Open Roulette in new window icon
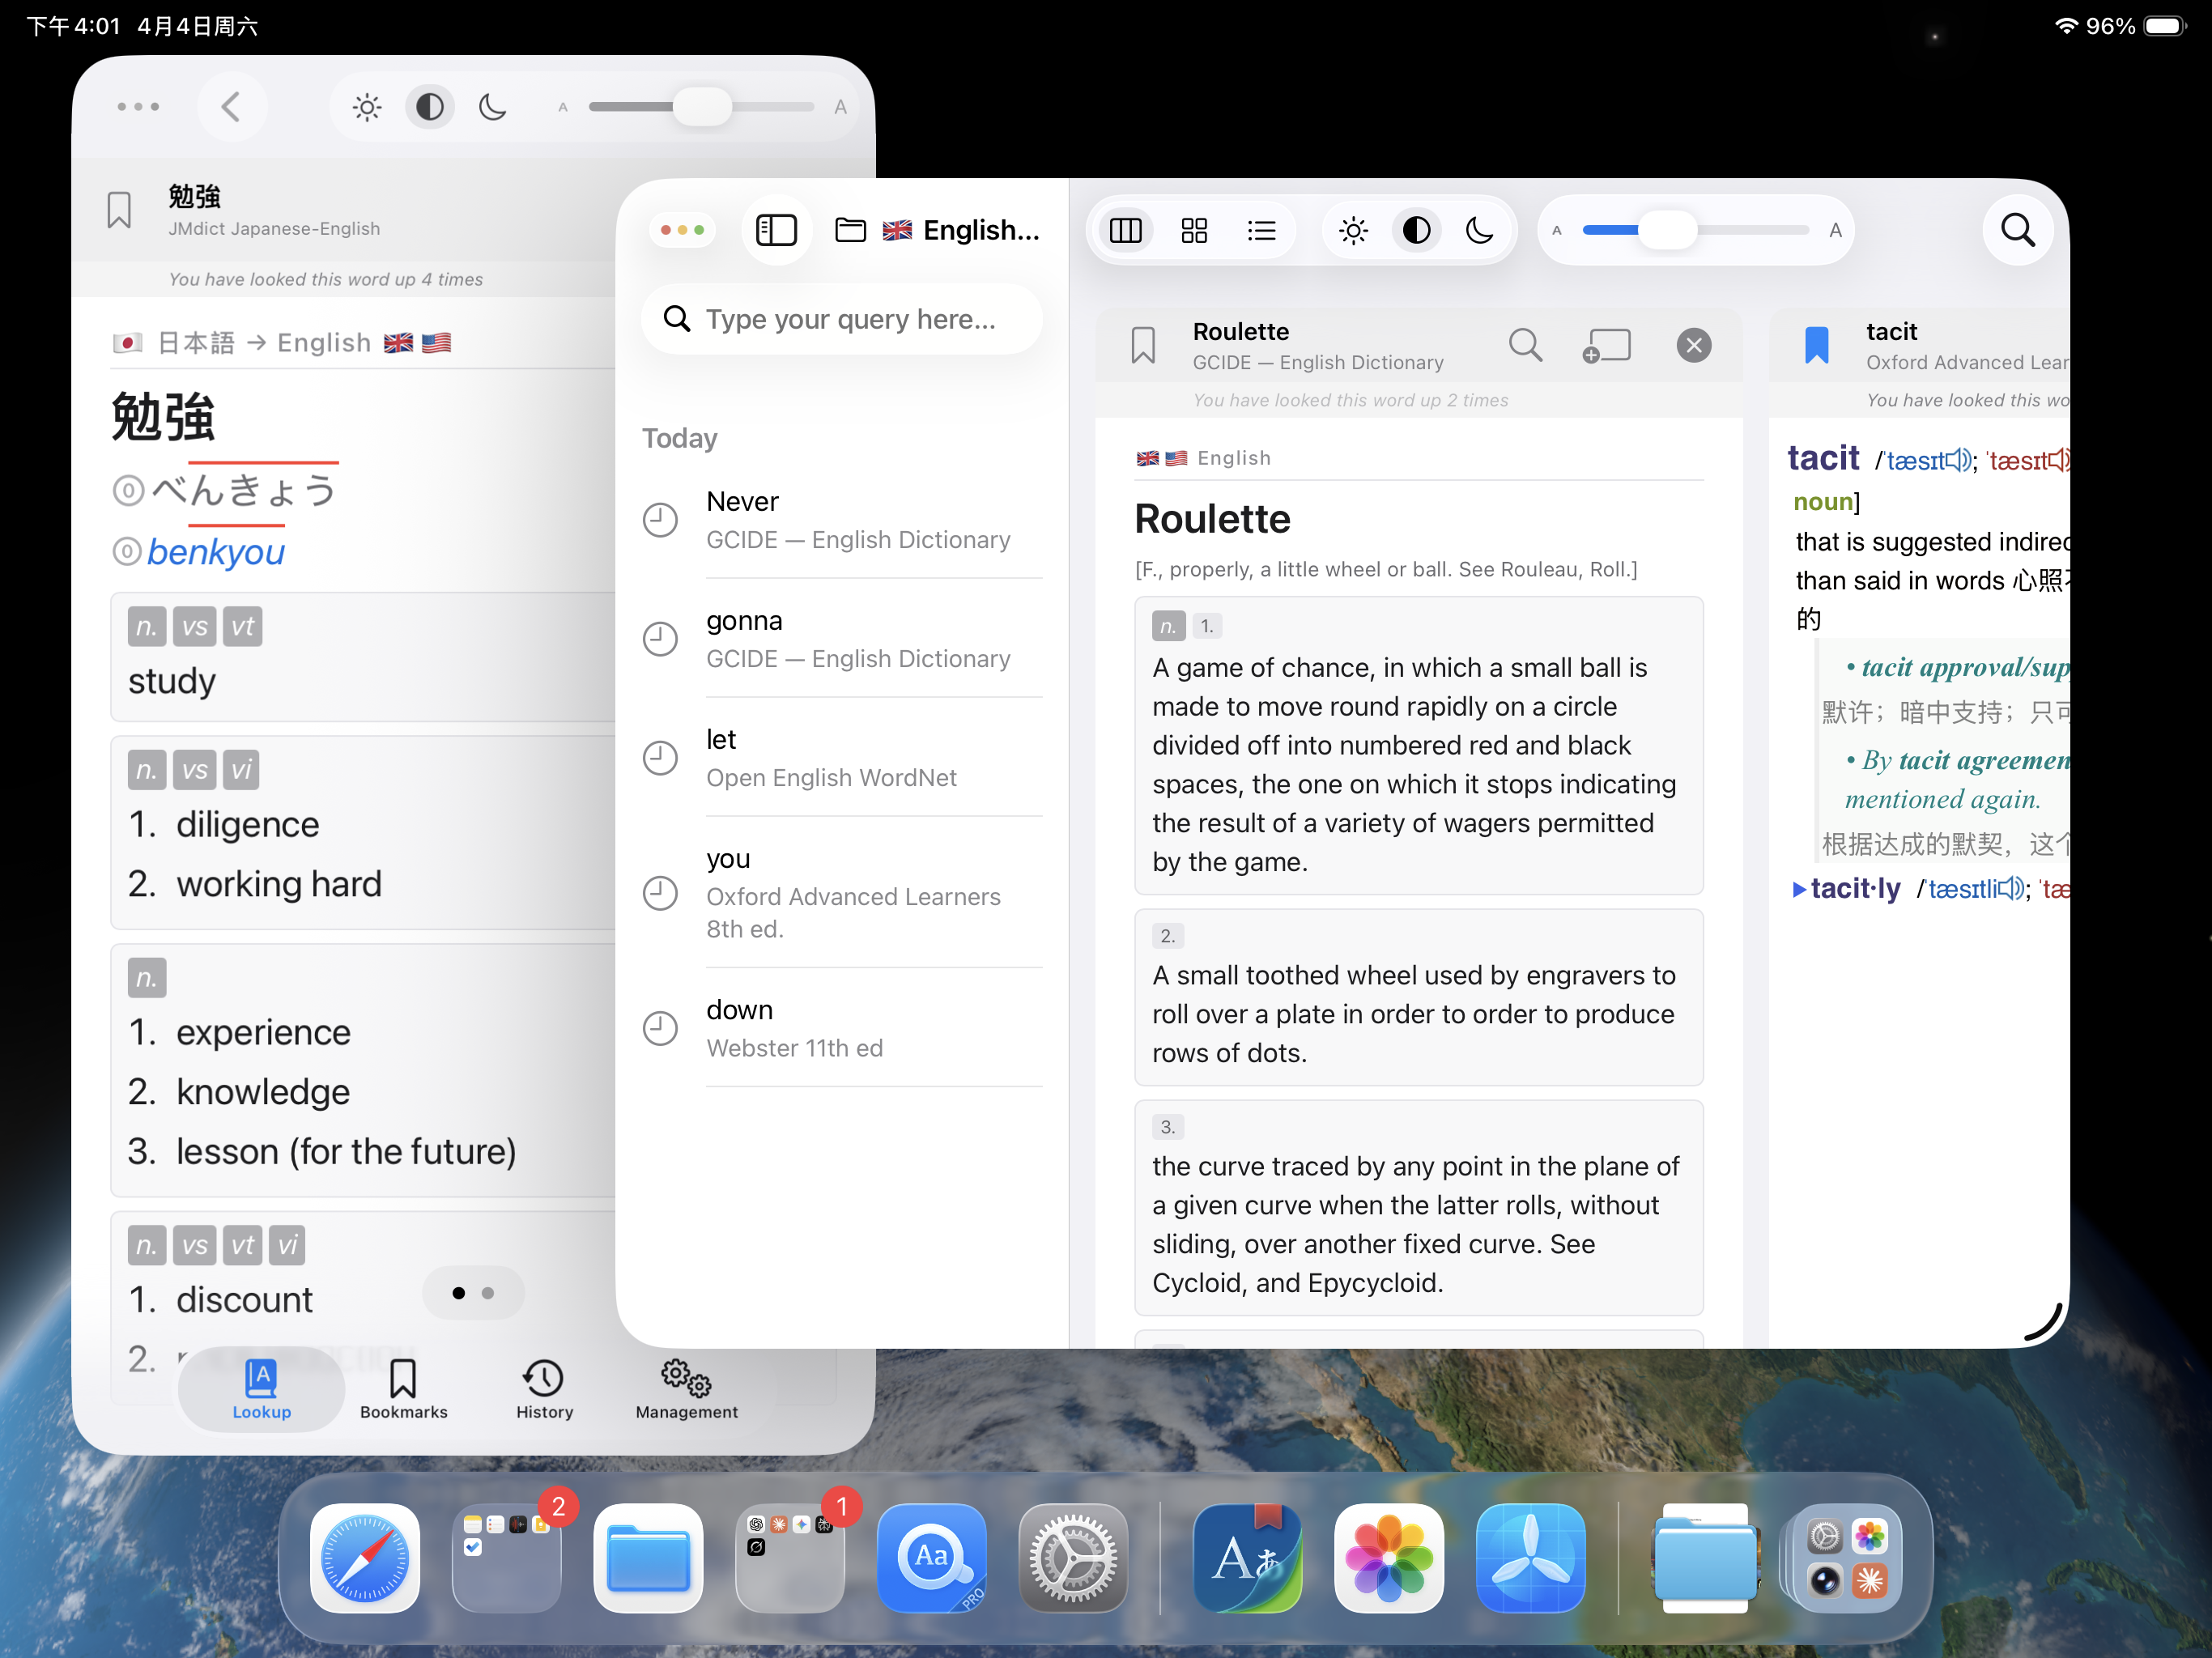 pos(1607,346)
